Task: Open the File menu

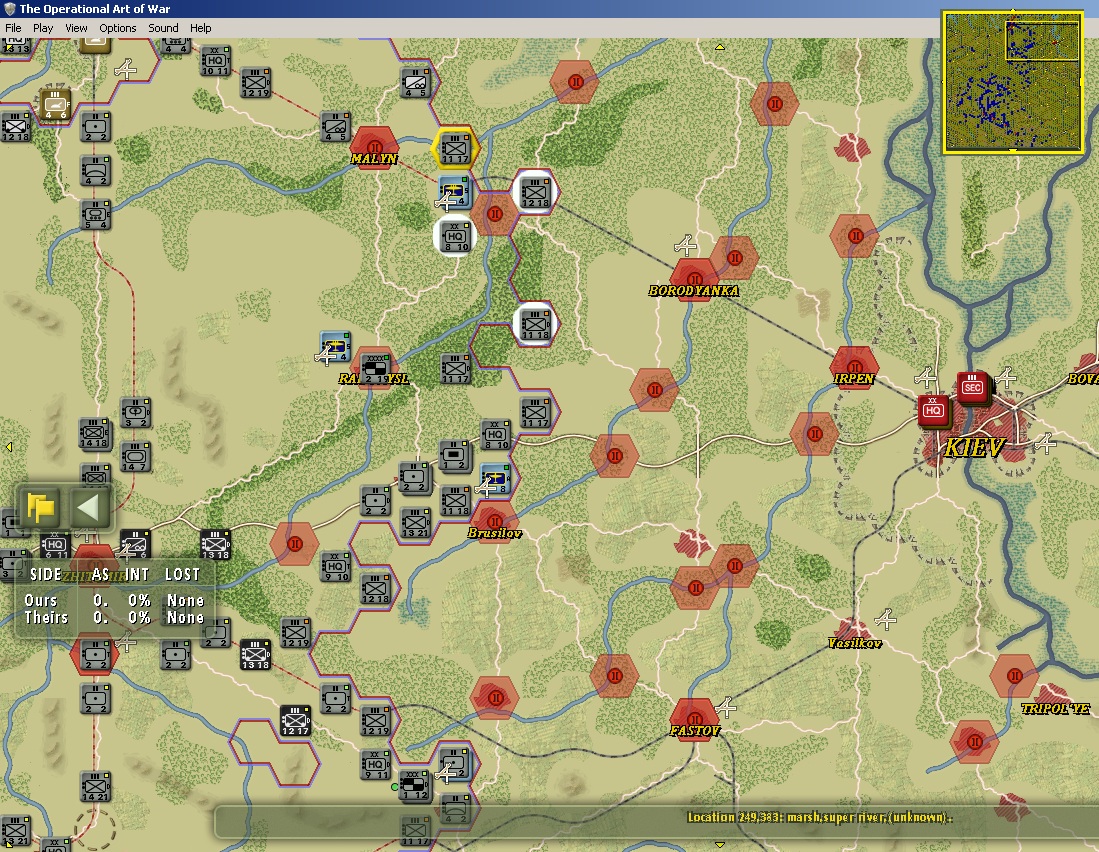Action: pos(13,28)
